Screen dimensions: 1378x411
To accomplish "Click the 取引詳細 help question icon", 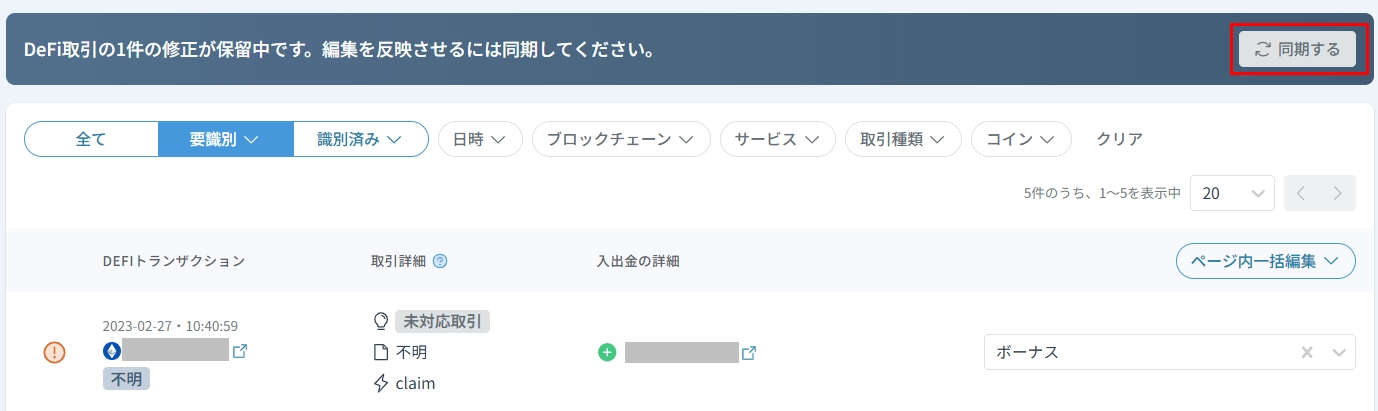I will 440,261.
